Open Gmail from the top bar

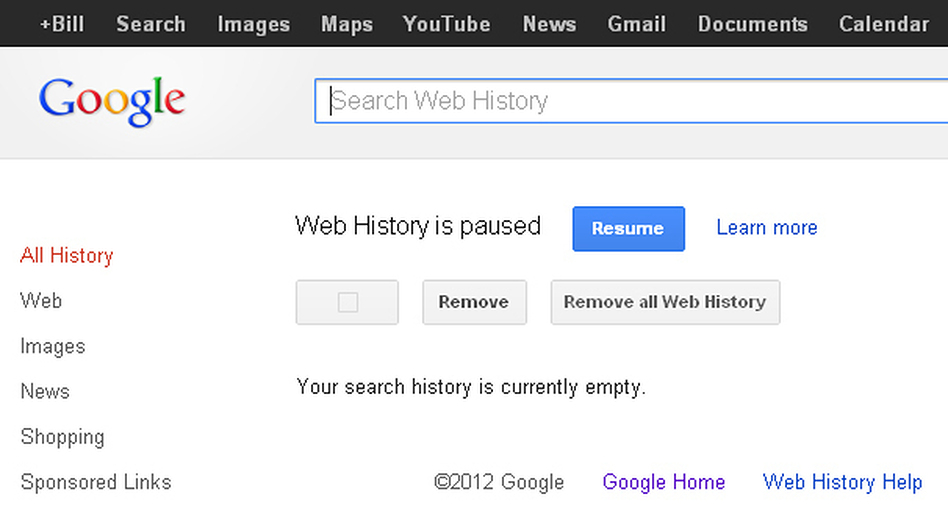click(637, 24)
